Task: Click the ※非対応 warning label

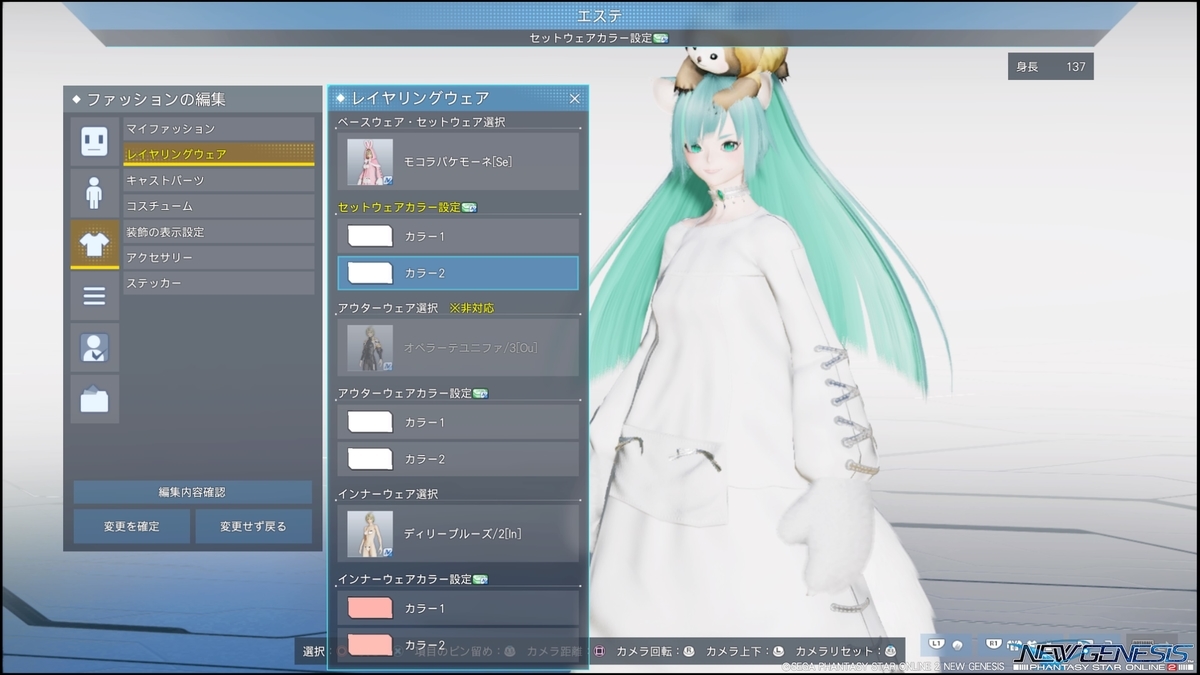Action: coord(472,308)
